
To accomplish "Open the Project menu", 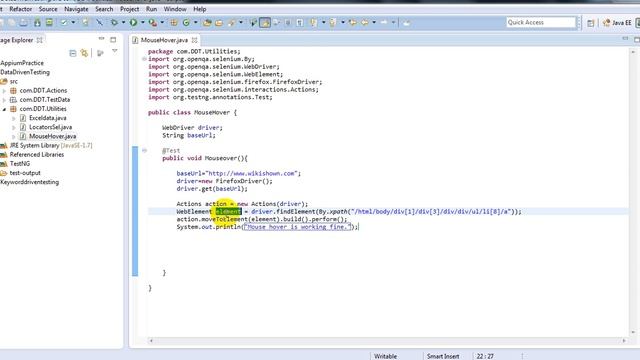I will pyautogui.click(x=129, y=9).
